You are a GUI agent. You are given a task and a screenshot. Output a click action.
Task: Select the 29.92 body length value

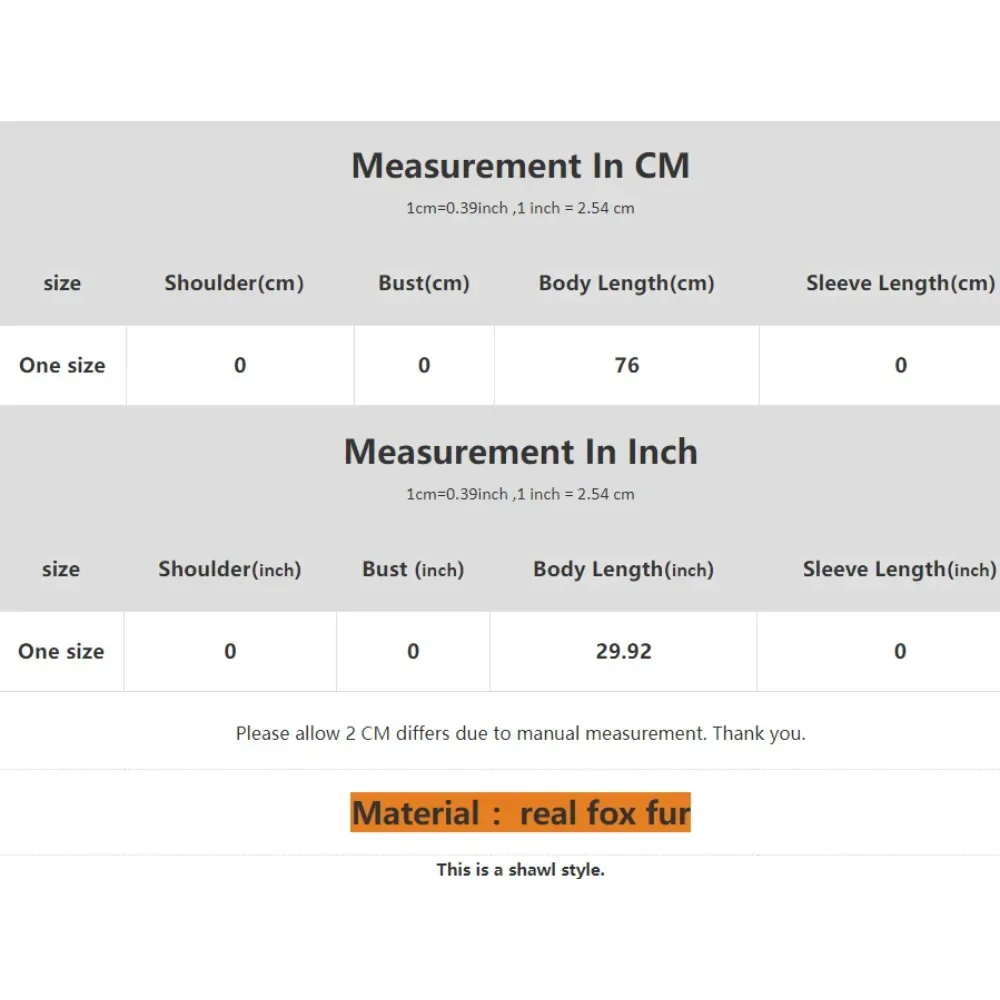[x=624, y=651]
